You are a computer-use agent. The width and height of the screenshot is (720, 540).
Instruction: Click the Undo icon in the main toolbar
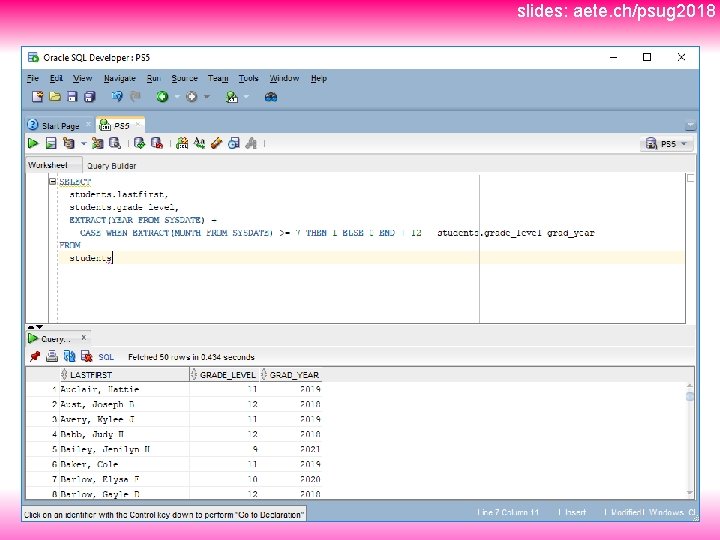point(117,96)
